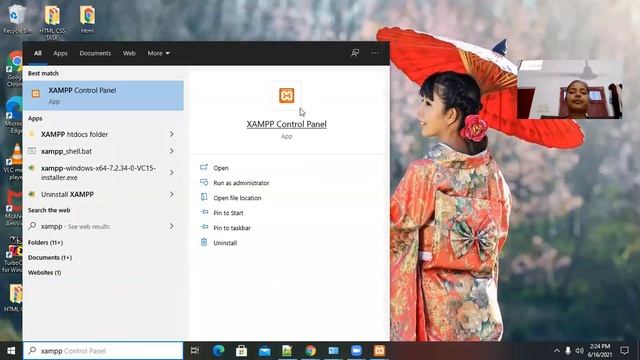Click Uninstall in the action list
The height and width of the screenshot is (360, 640).
click(225, 243)
